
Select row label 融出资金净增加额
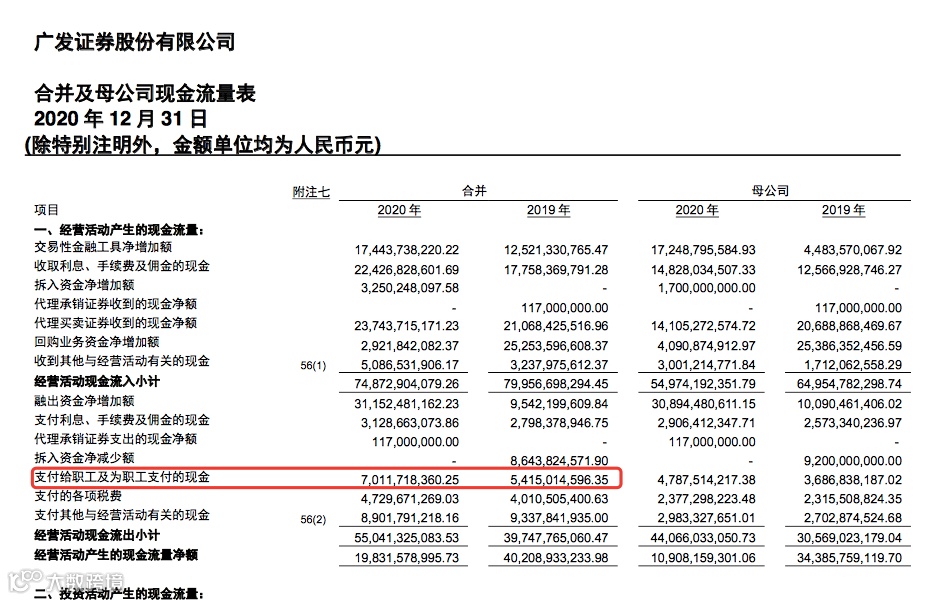(x=84, y=401)
